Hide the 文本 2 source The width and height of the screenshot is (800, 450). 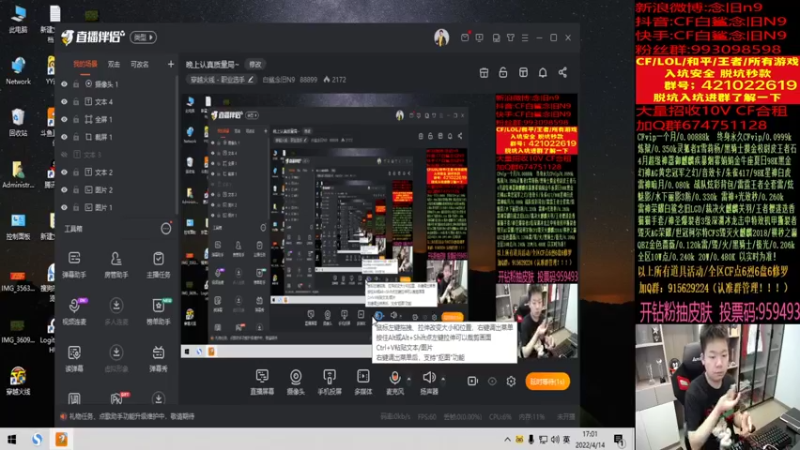pos(64,172)
